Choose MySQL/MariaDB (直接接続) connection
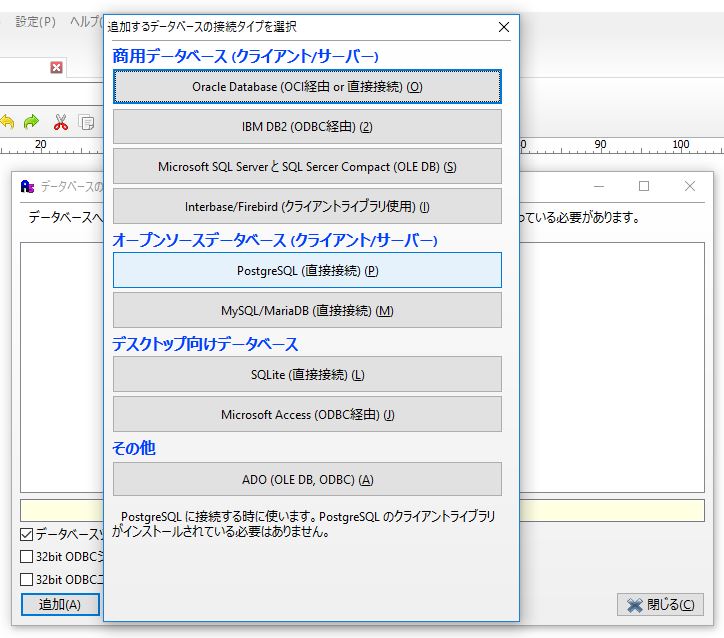This screenshot has width=724, height=638. point(307,310)
